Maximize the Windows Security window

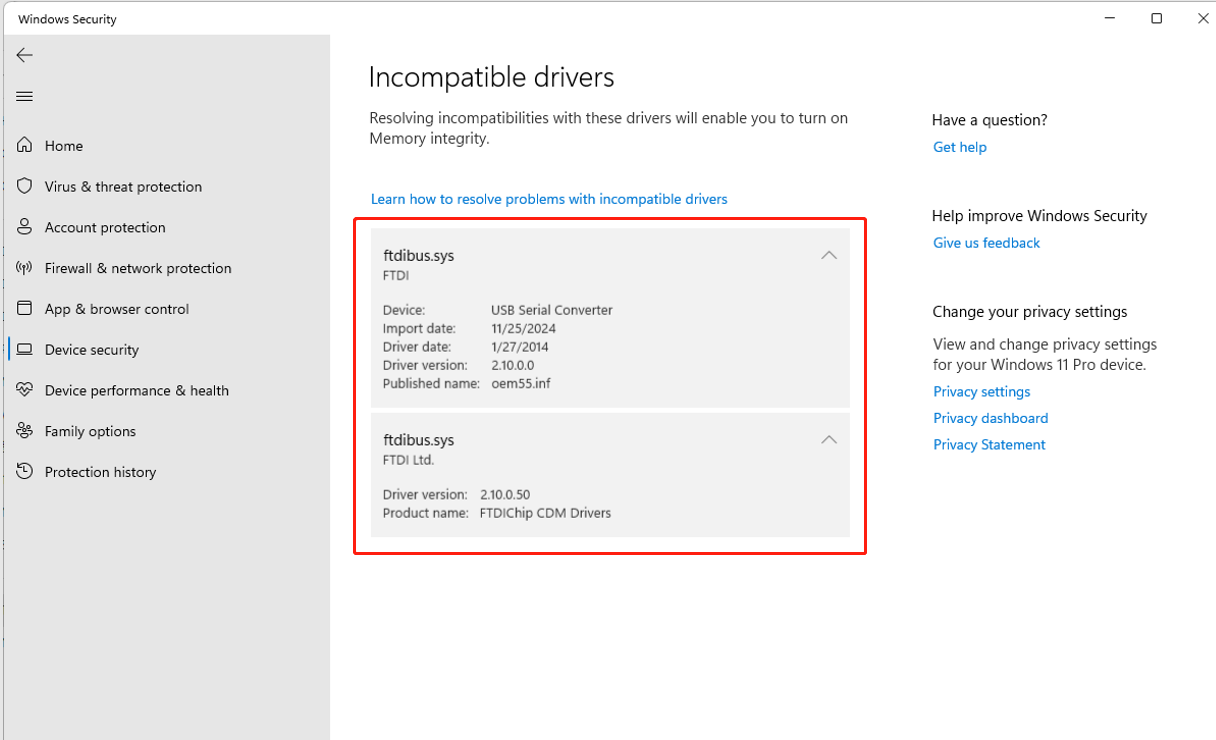click(1157, 18)
